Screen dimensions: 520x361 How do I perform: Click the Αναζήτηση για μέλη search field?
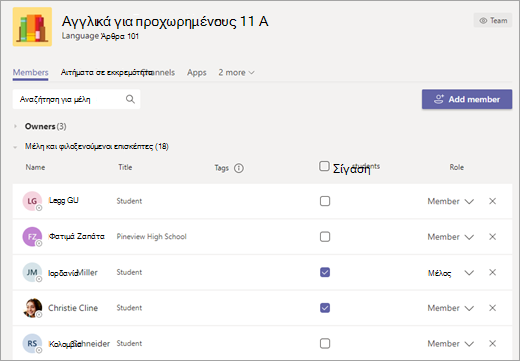tap(76, 99)
